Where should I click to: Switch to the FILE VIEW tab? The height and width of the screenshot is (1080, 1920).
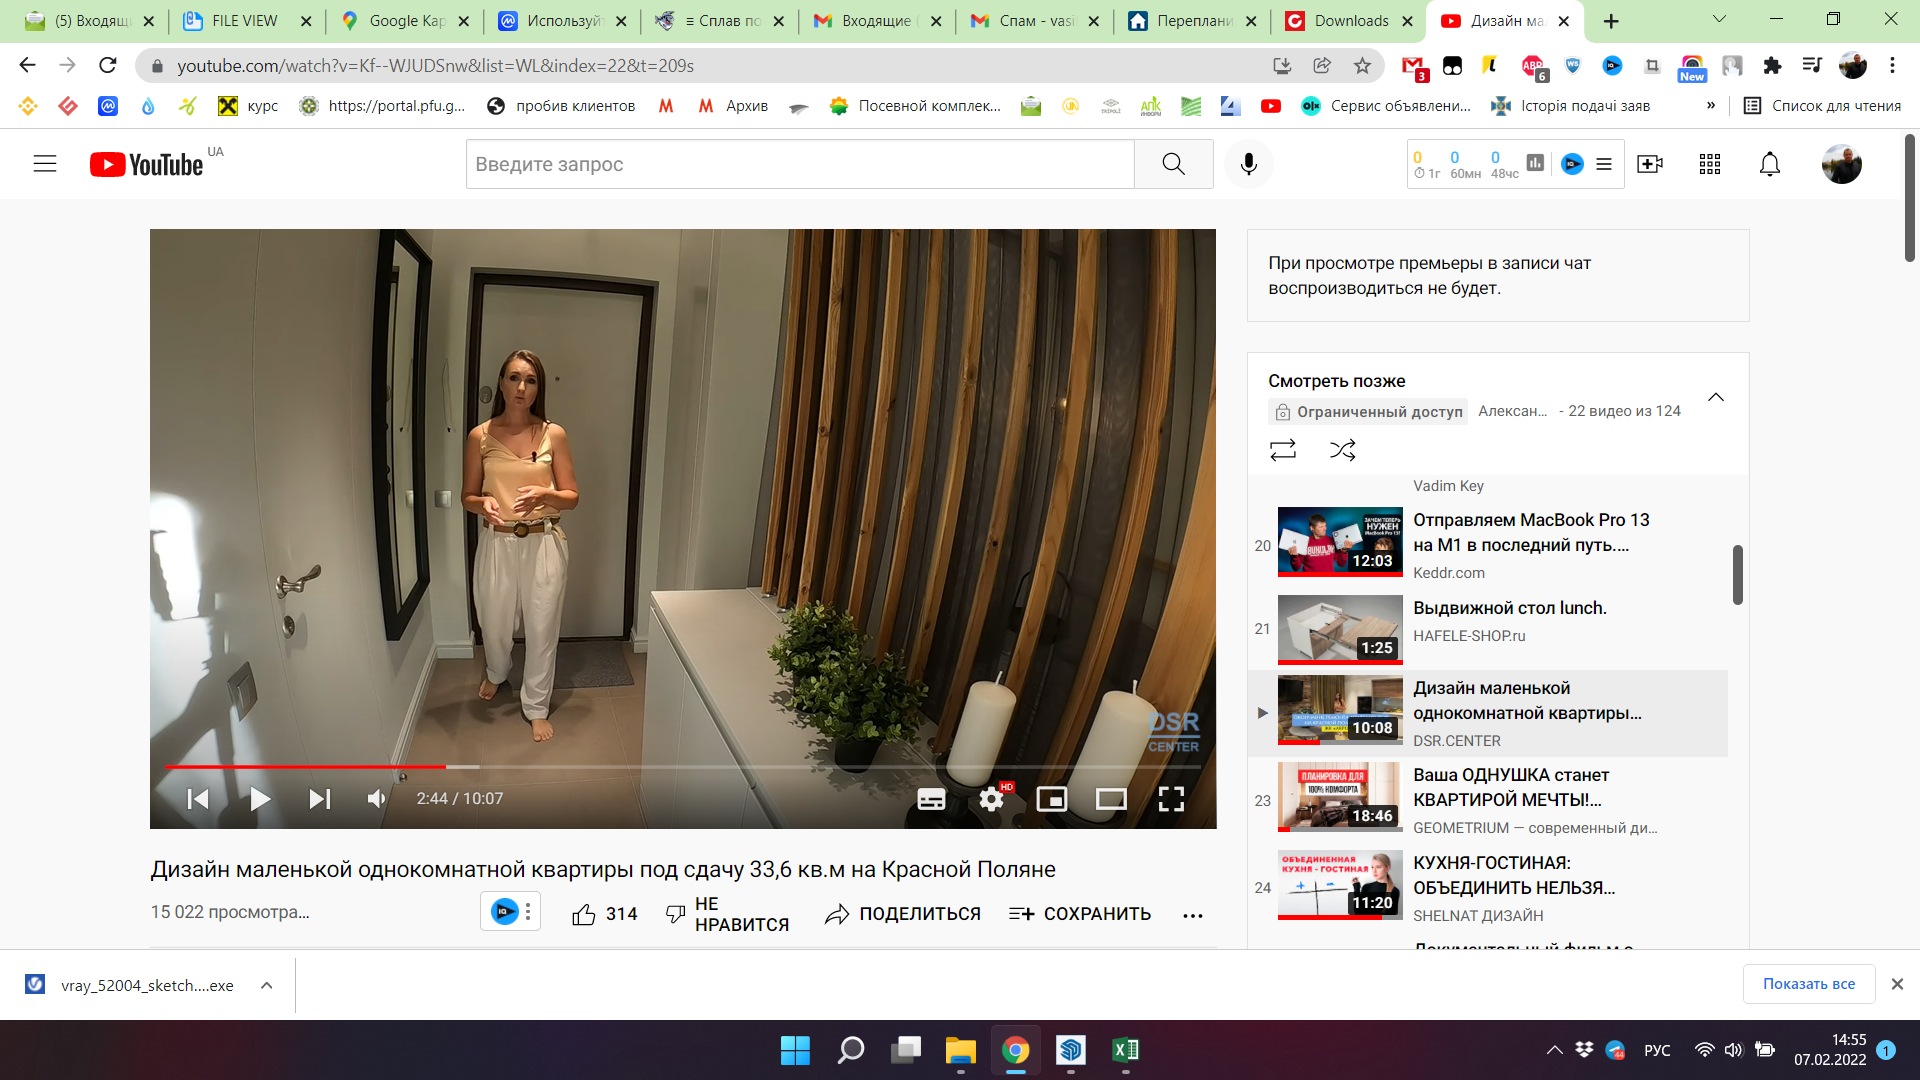[x=246, y=21]
